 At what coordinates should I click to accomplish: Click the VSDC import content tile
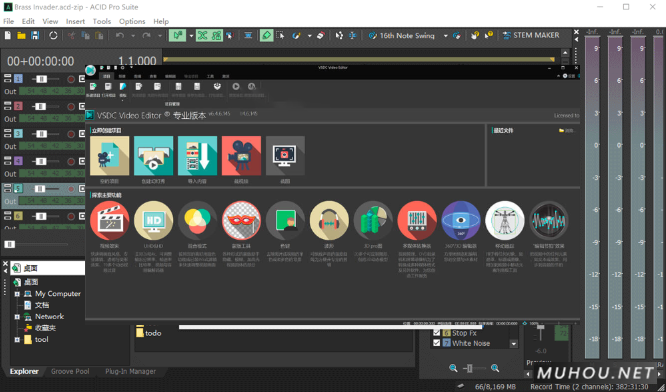point(198,155)
